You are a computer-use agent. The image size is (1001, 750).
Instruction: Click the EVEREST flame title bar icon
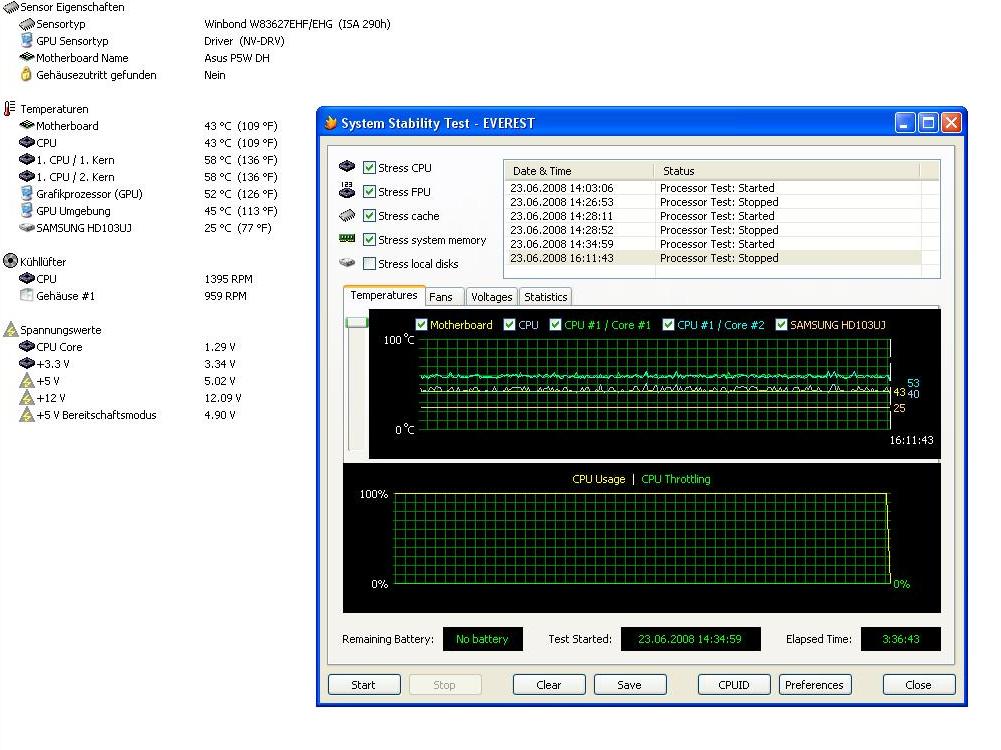(x=330, y=123)
